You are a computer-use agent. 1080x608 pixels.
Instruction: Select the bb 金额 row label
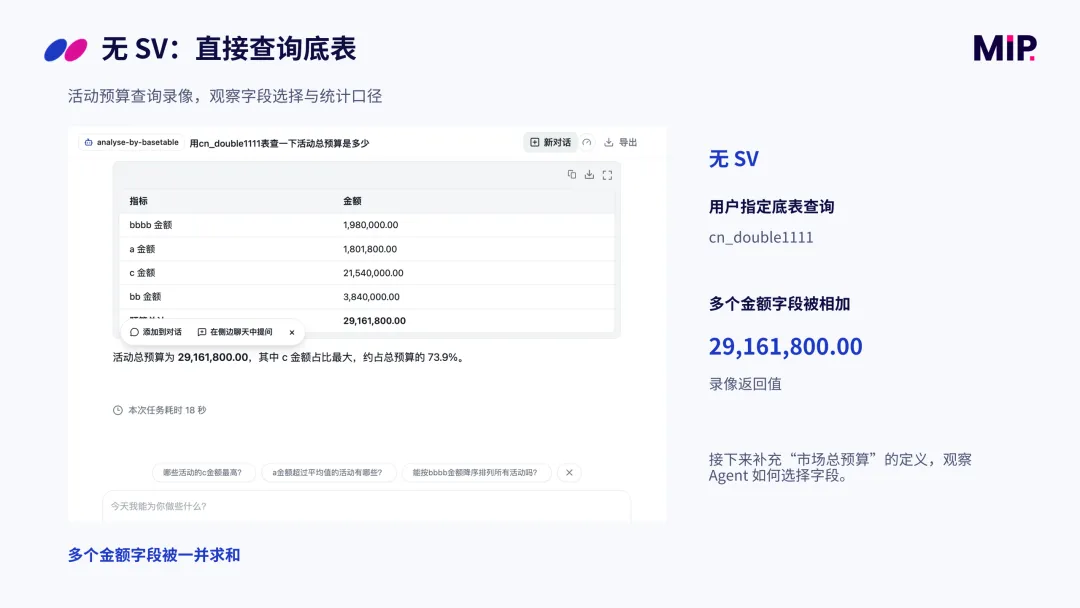tap(145, 297)
